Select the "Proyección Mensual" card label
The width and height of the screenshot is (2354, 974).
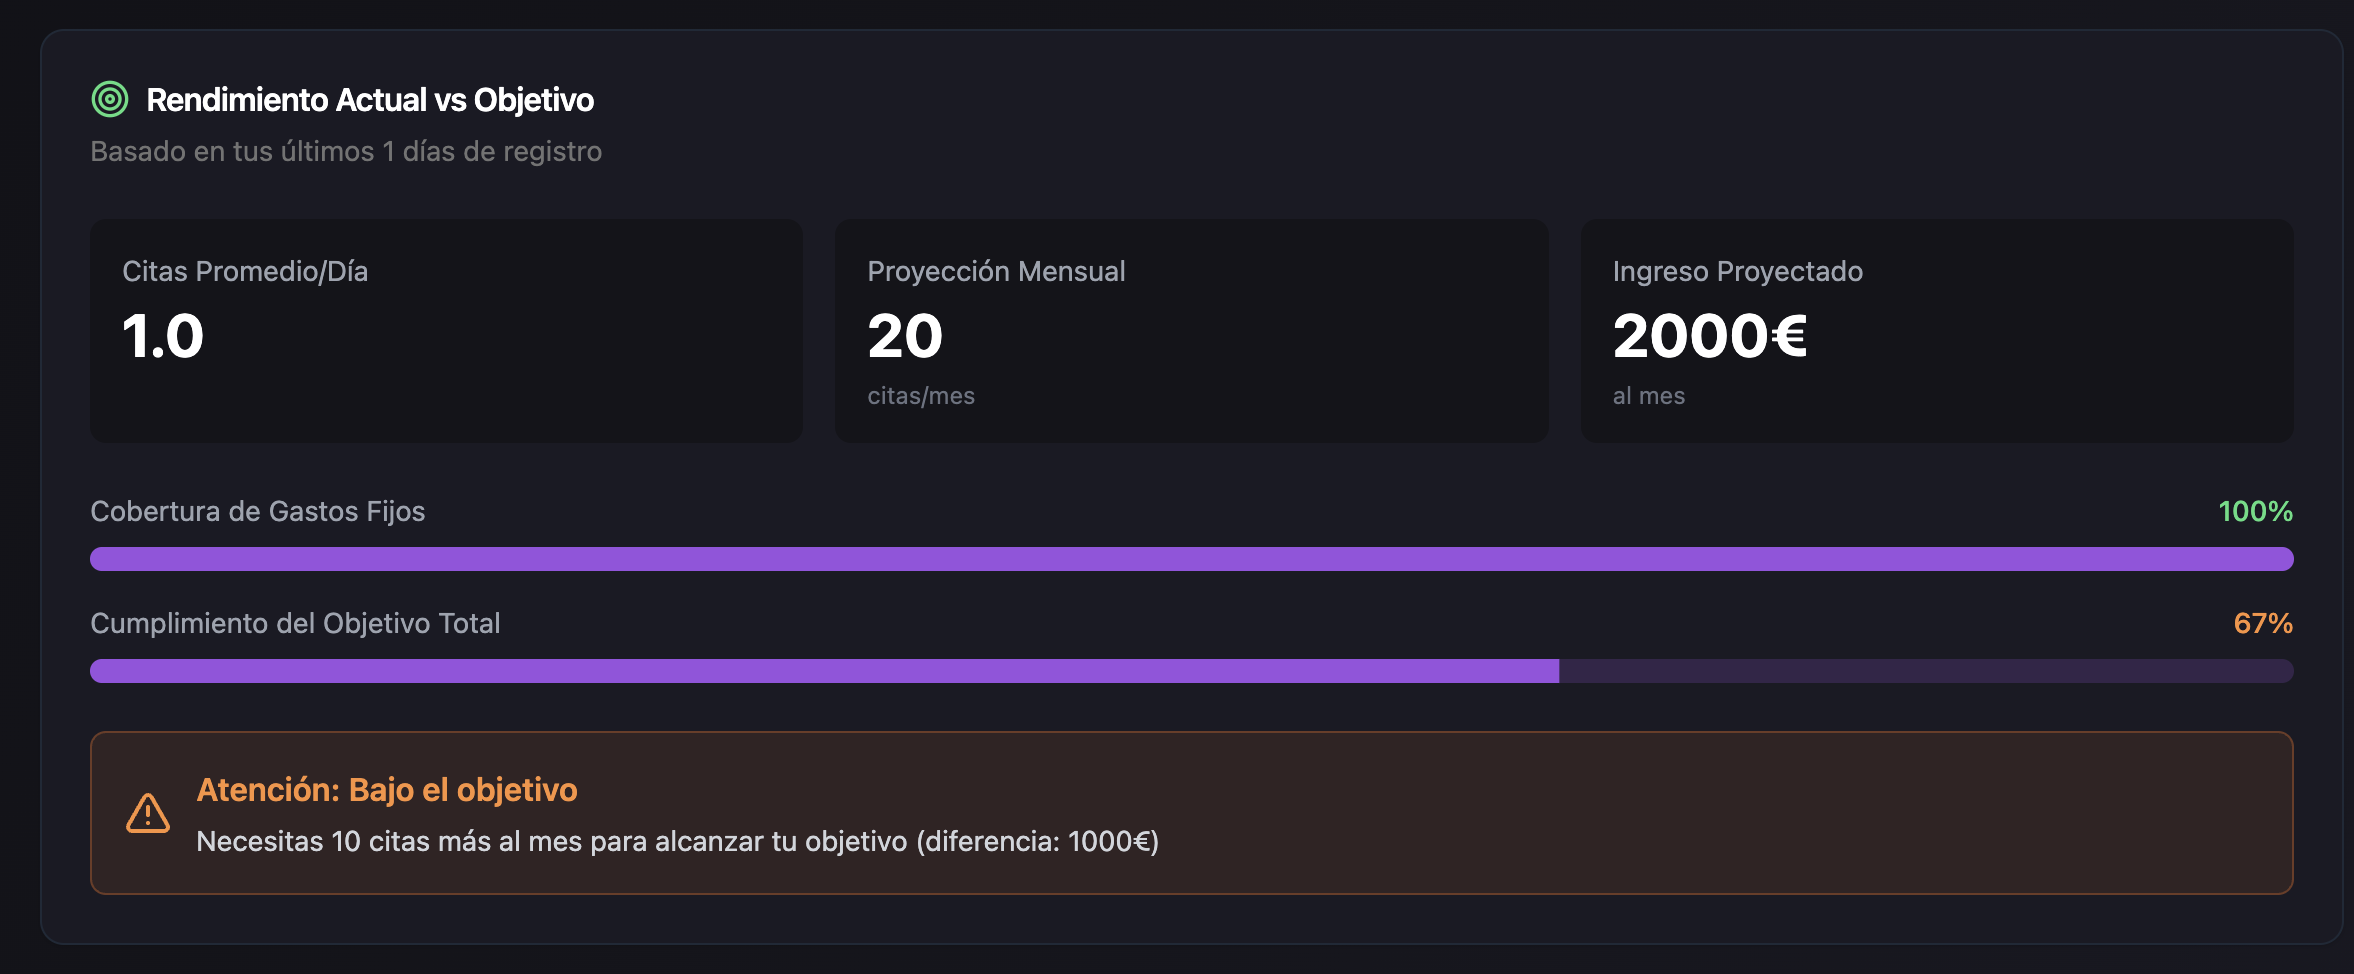coord(996,271)
